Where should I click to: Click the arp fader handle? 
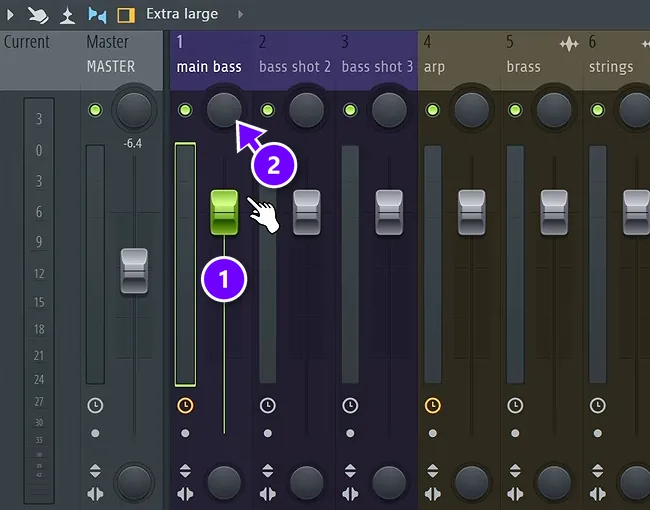click(472, 212)
